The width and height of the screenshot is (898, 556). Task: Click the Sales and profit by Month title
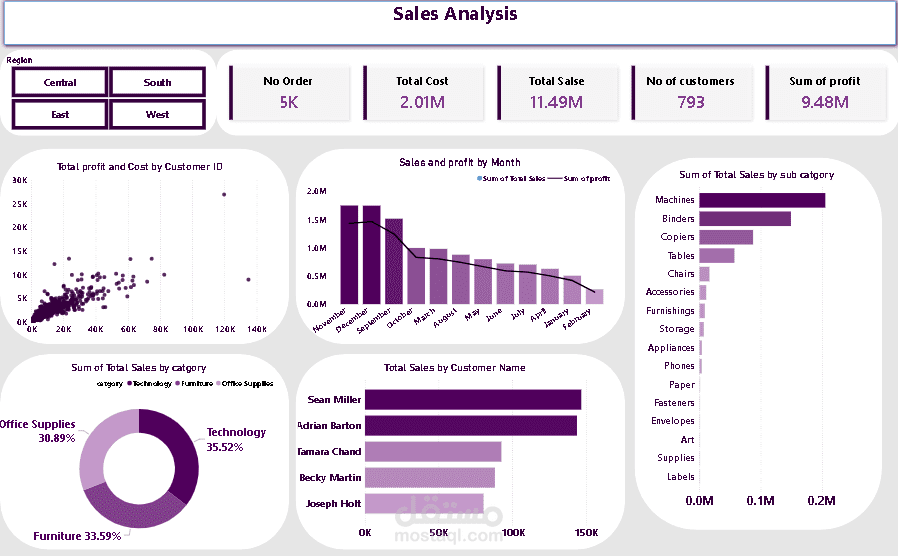tap(460, 163)
